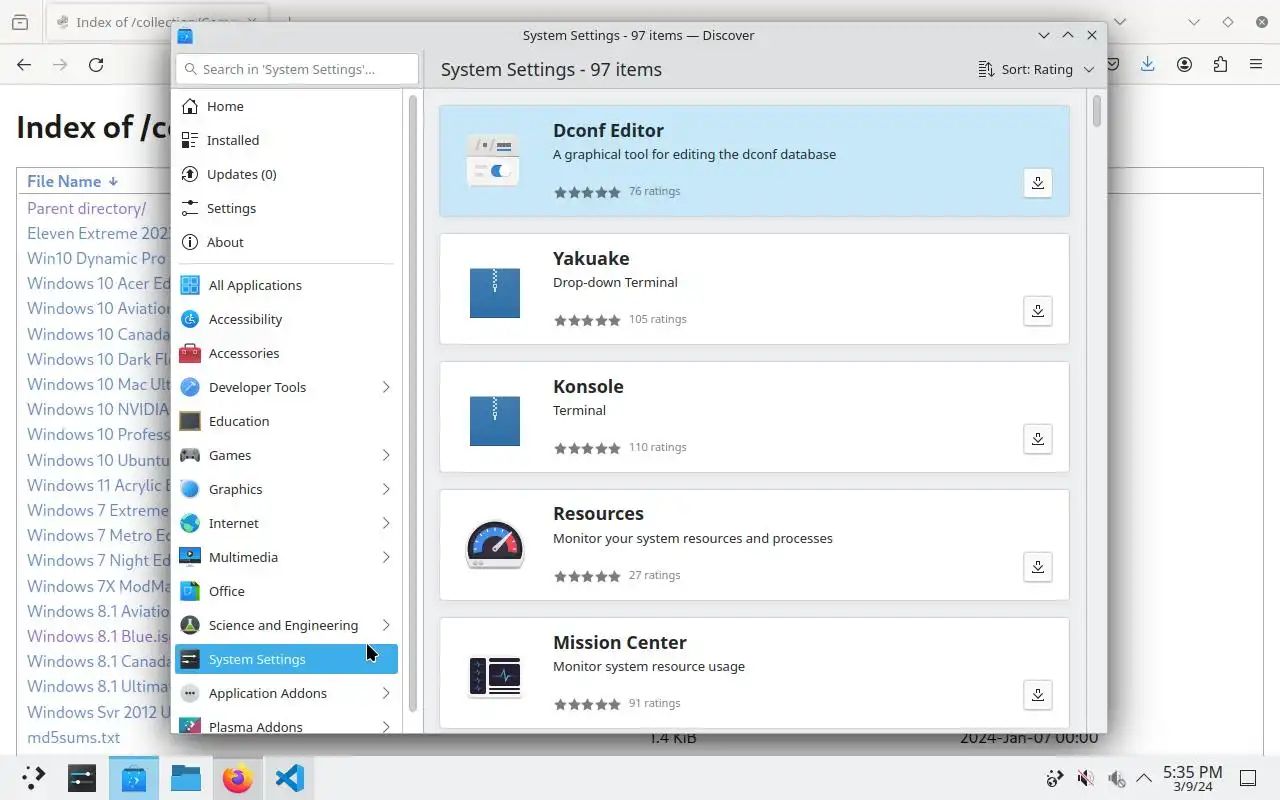Install Dconf Editor via its download button
The height and width of the screenshot is (800, 1280).
[1038, 183]
